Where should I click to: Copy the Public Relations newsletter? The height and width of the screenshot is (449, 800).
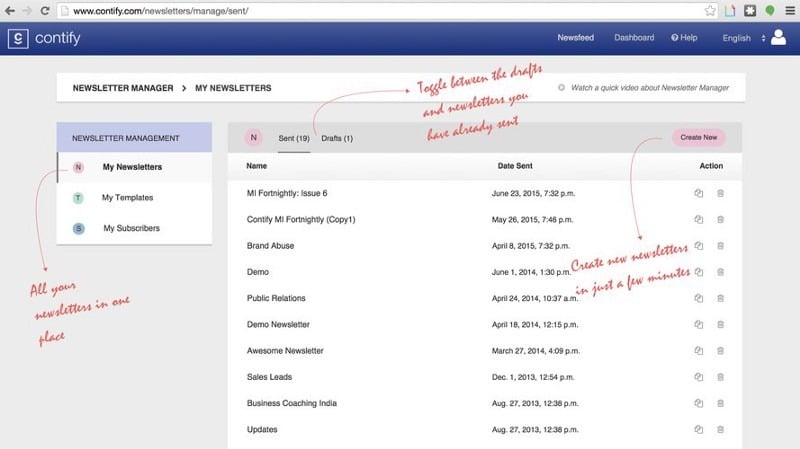click(698, 298)
